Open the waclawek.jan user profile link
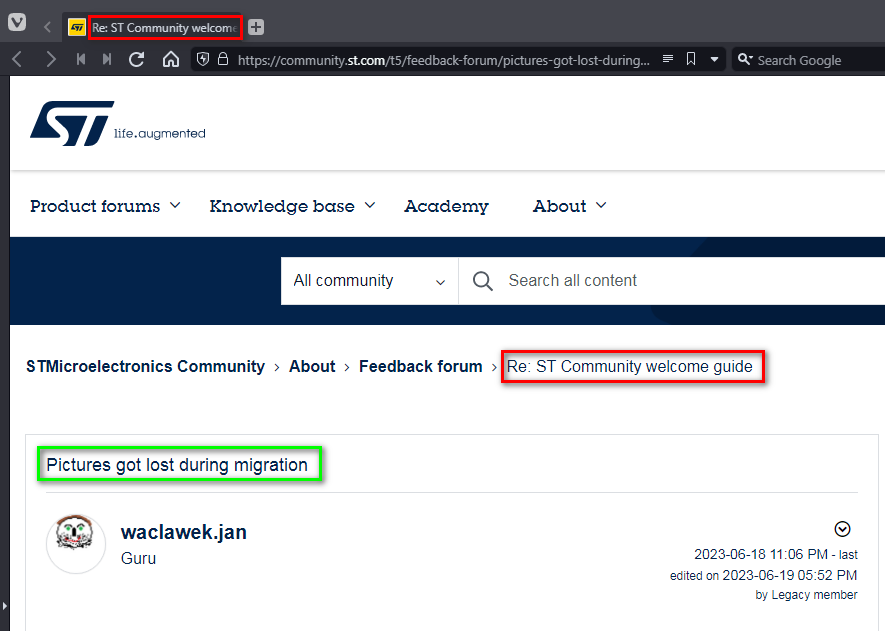The height and width of the screenshot is (631, 885). click(x=183, y=532)
